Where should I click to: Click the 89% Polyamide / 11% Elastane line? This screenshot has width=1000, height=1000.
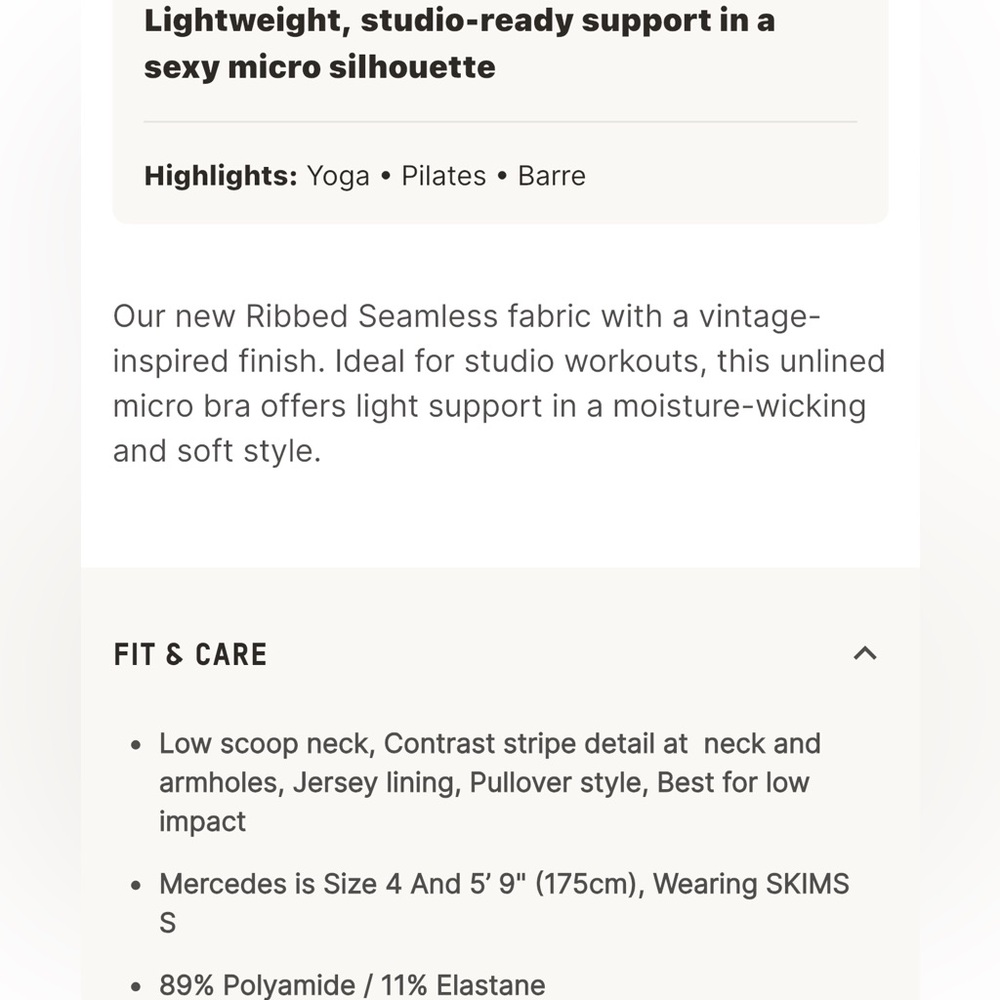point(352,985)
